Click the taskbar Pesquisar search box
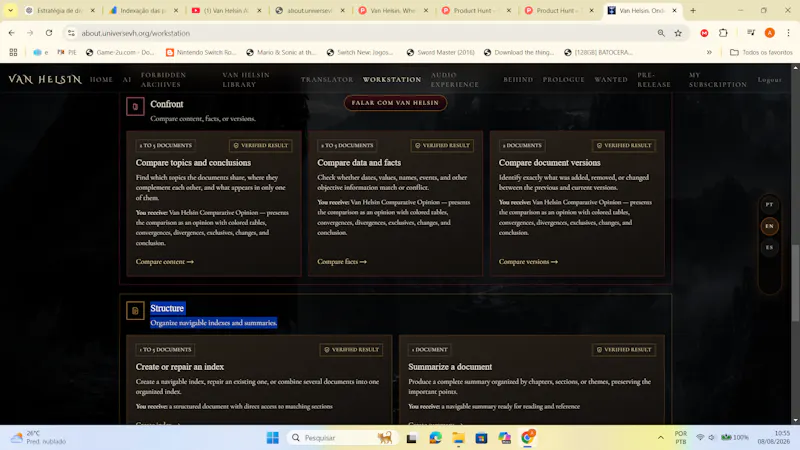800x450 pixels. pos(341,438)
